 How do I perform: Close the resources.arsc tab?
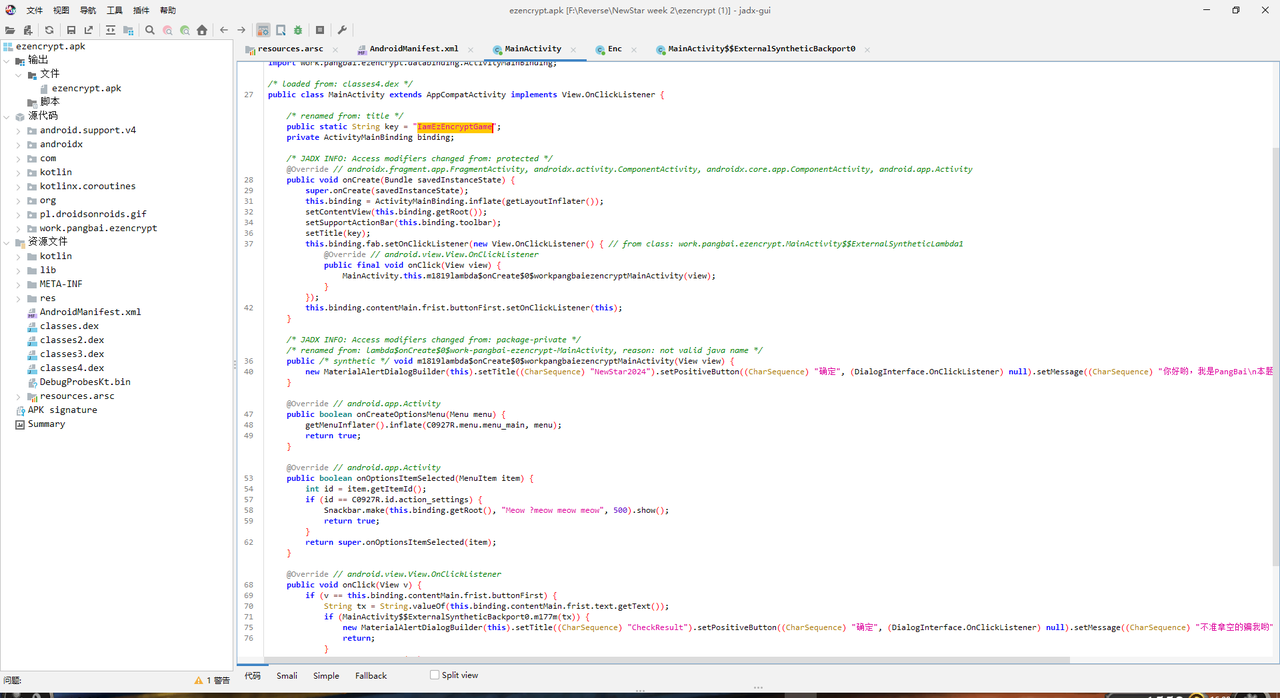pyautogui.click(x=335, y=49)
